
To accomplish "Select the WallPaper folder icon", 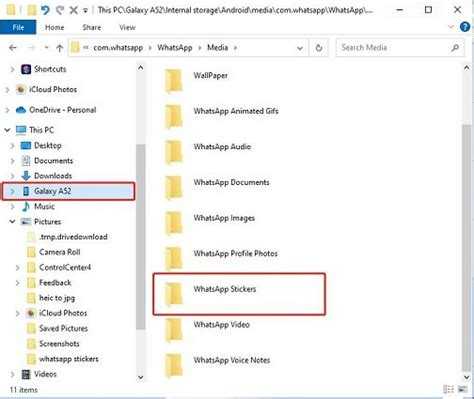I will 174,81.
